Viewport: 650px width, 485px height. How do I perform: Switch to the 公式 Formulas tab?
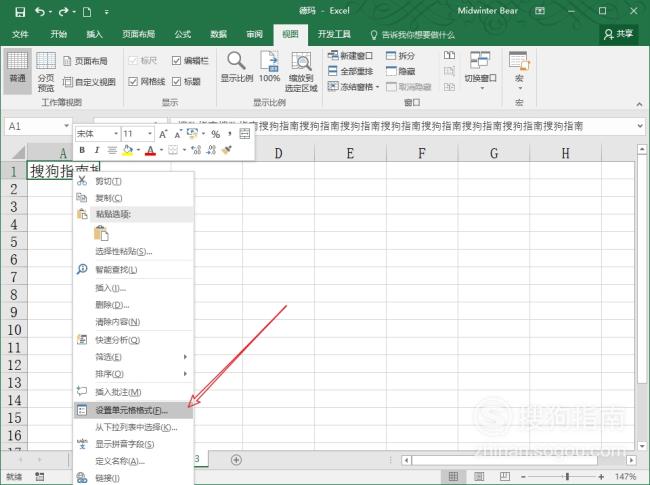(x=182, y=34)
